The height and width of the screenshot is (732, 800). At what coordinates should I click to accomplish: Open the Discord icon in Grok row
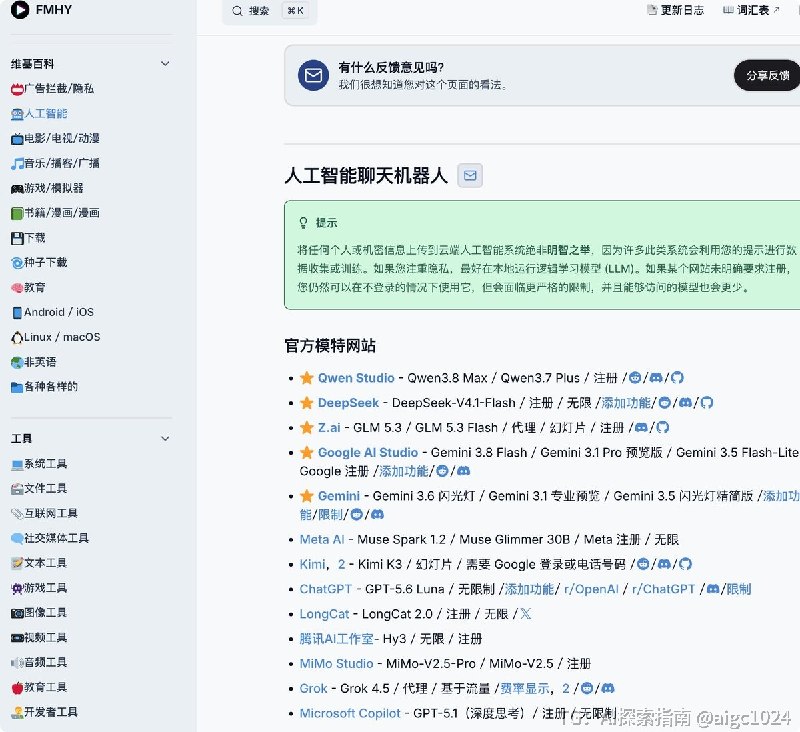point(608,689)
